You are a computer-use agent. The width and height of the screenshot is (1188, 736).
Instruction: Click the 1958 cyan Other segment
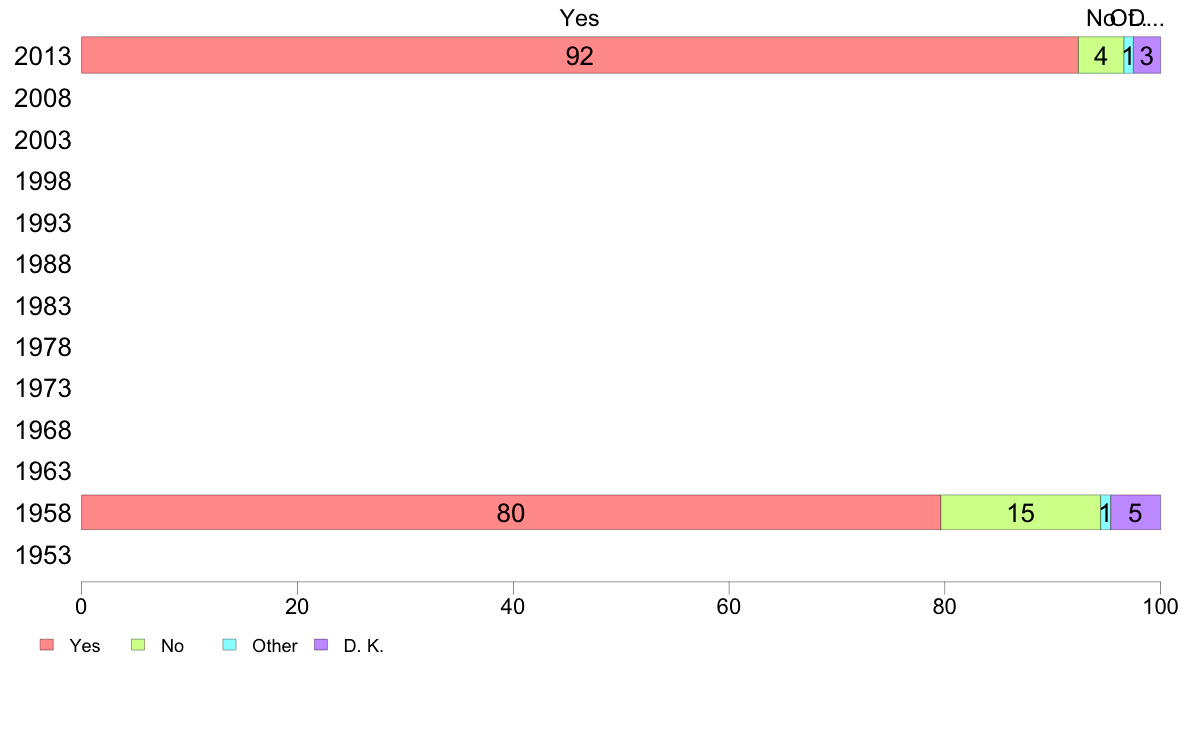pos(1105,512)
